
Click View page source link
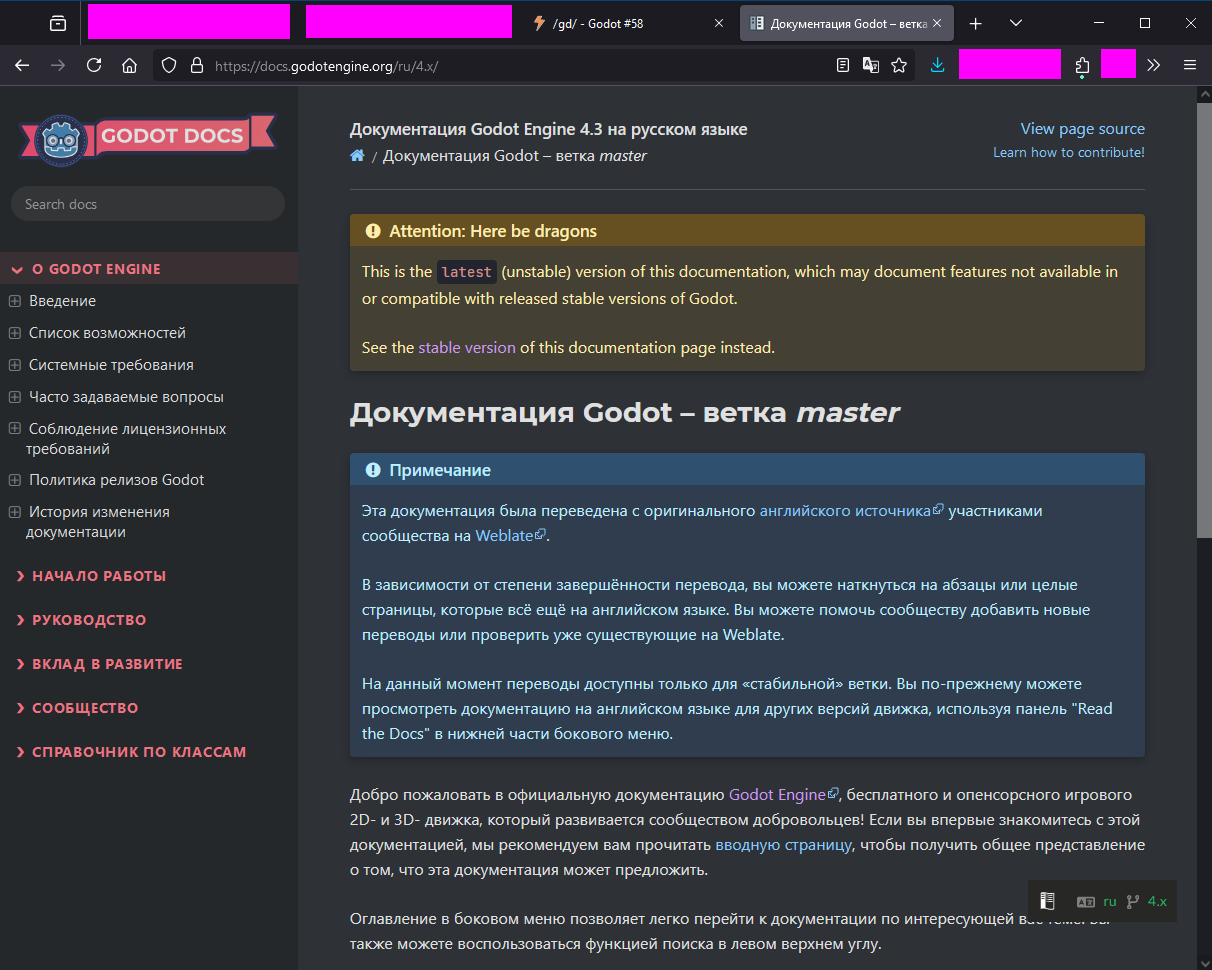coord(1082,129)
